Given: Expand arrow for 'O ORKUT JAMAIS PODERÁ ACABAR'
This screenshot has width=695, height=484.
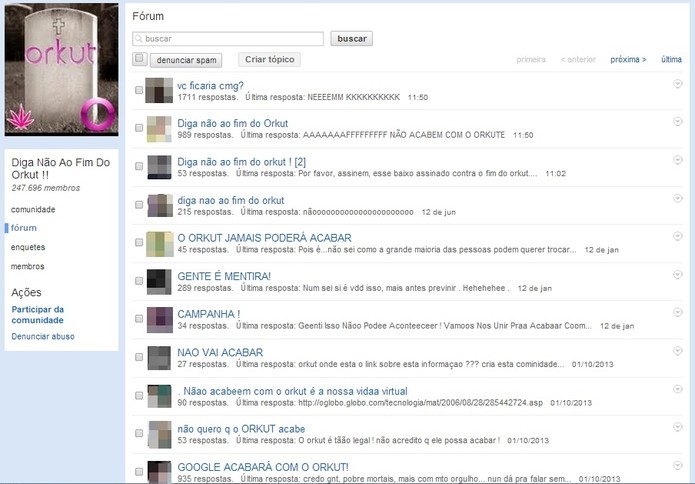Looking at the screenshot, I should 678,236.
